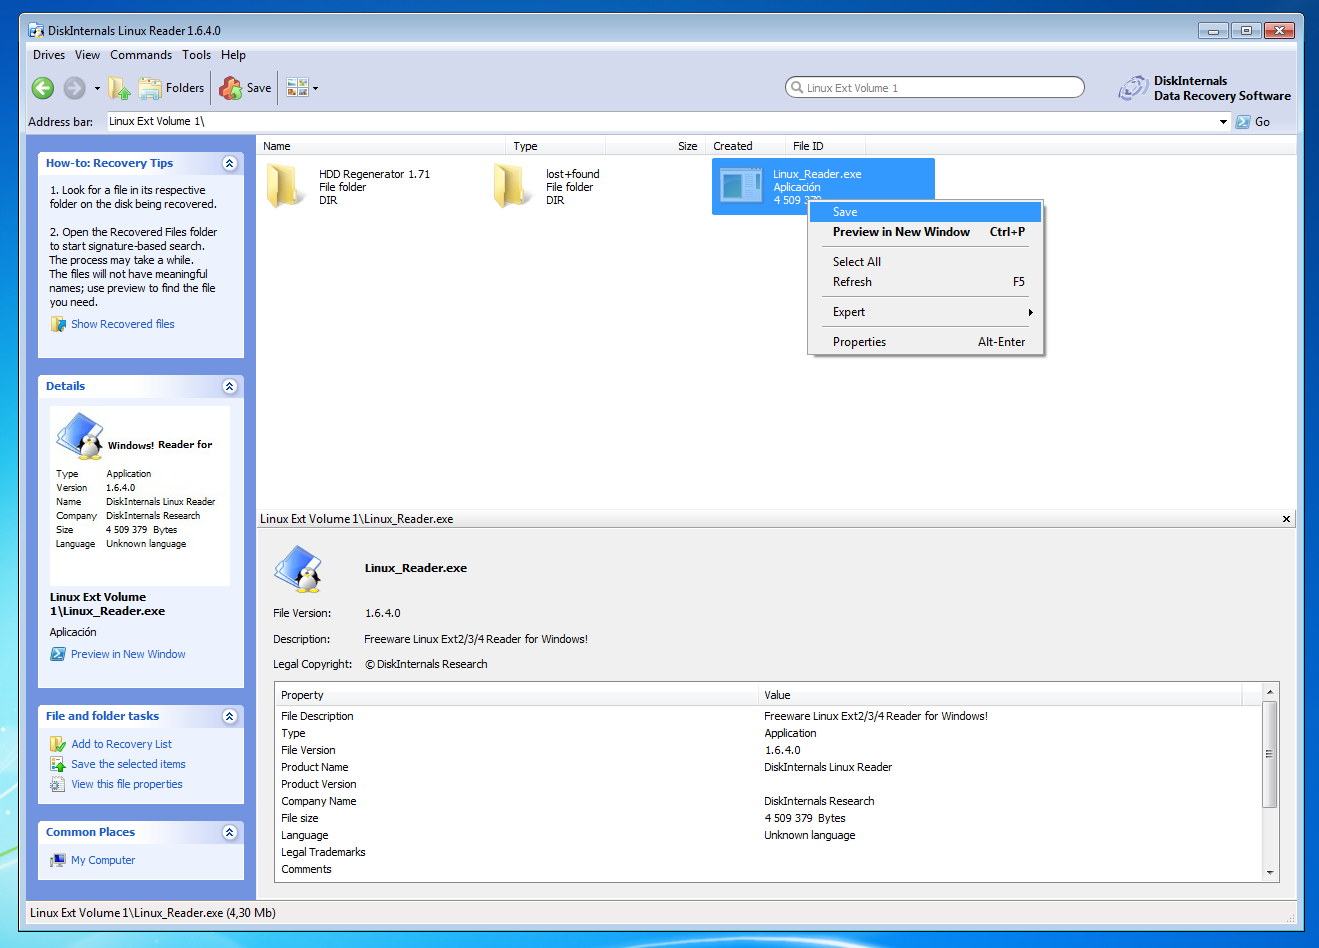1319x948 pixels.
Task: Choose Properties in the context menu
Action: coord(925,342)
